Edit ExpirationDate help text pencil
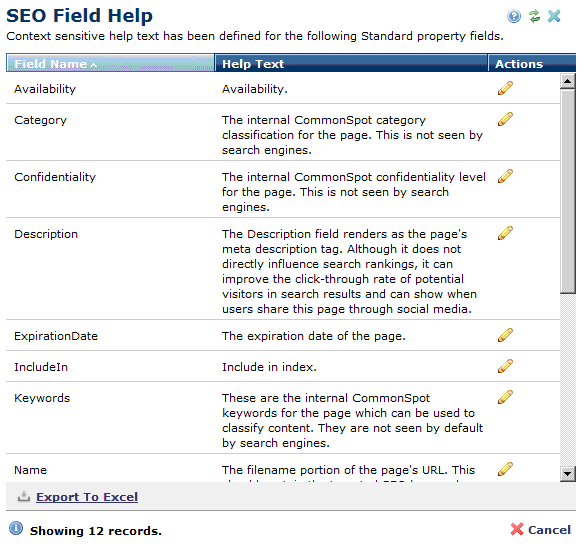 (505, 335)
